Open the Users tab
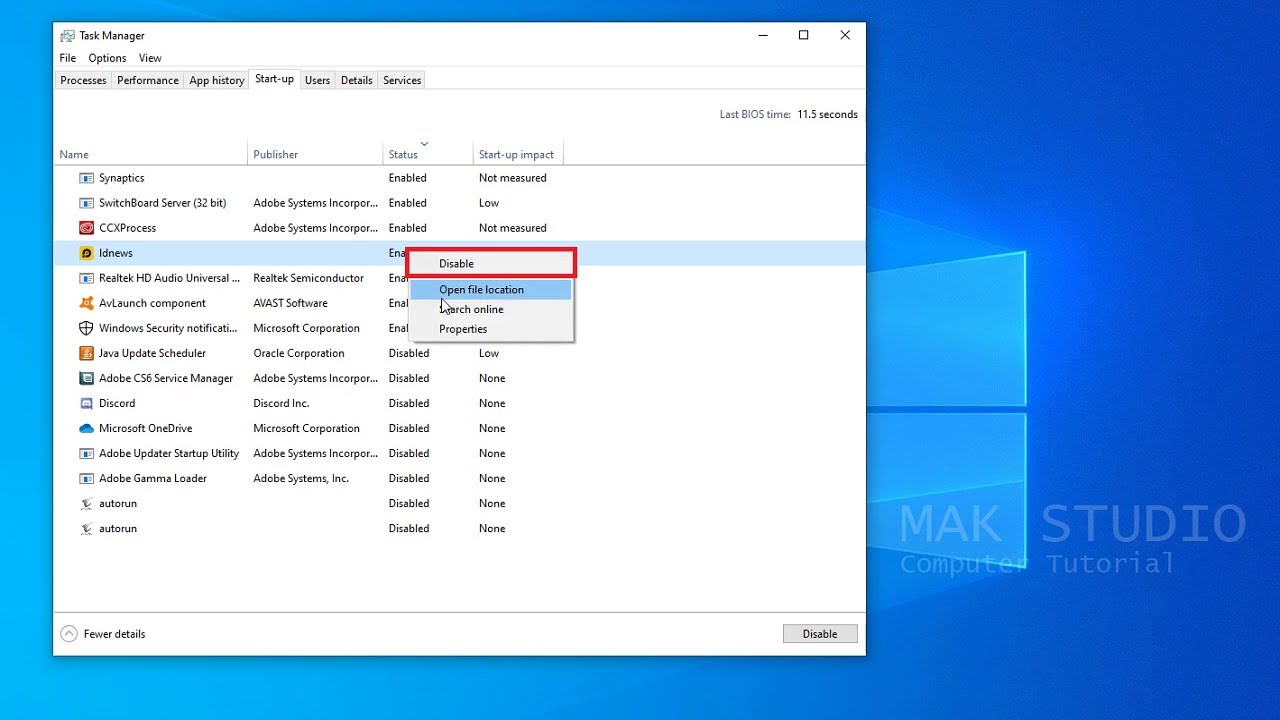Image resolution: width=1280 pixels, height=720 pixels. pyautogui.click(x=318, y=80)
